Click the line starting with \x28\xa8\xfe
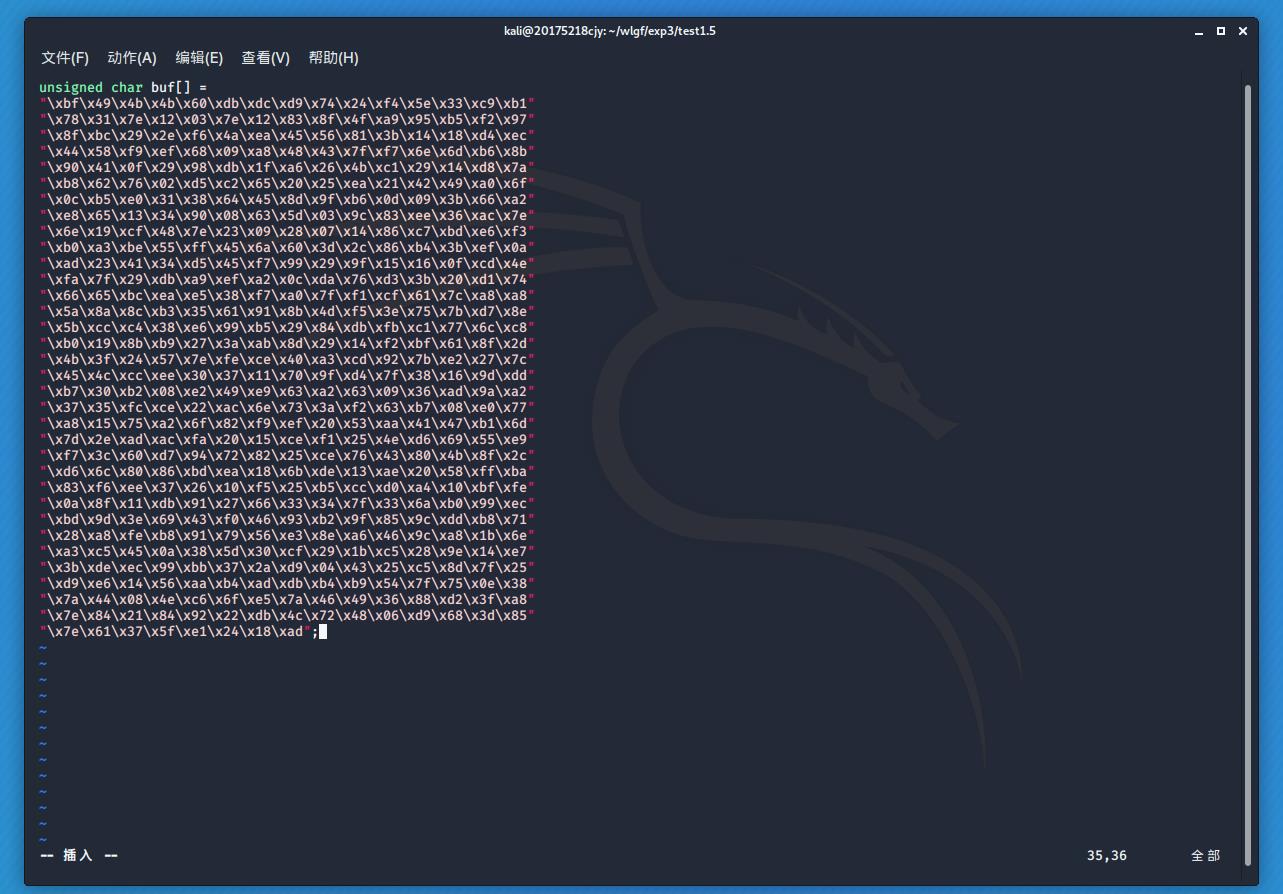Viewport: 1283px width, 894px height. pyautogui.click(x=288, y=536)
